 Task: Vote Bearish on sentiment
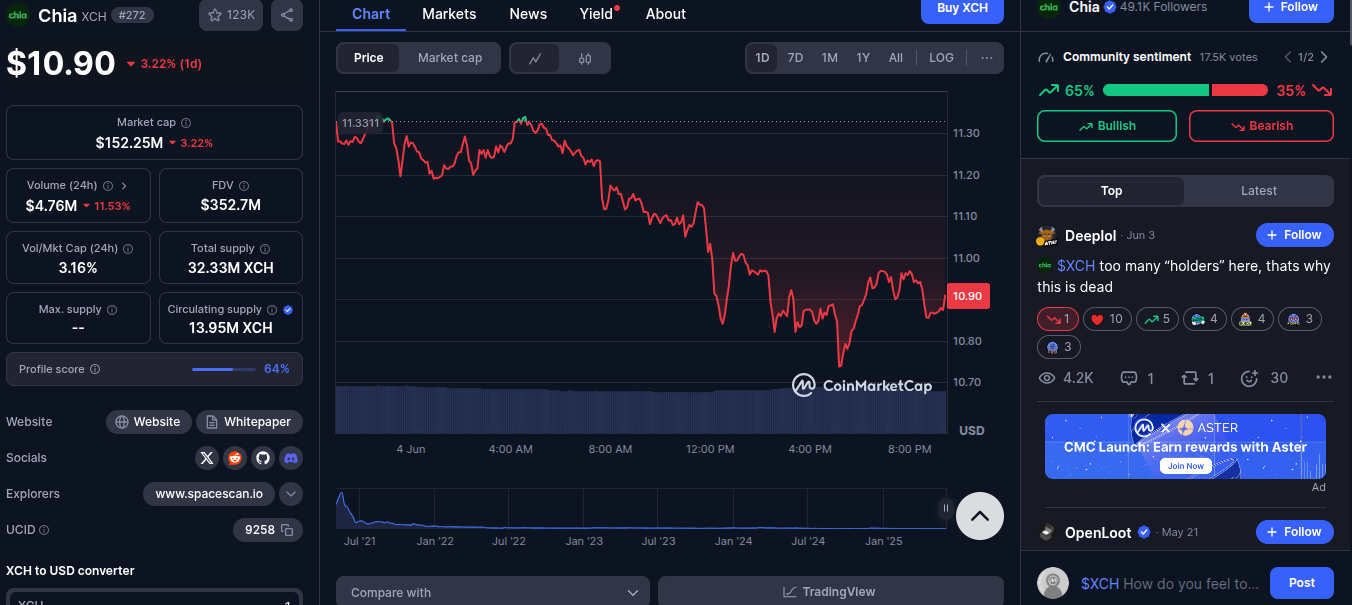1261,126
